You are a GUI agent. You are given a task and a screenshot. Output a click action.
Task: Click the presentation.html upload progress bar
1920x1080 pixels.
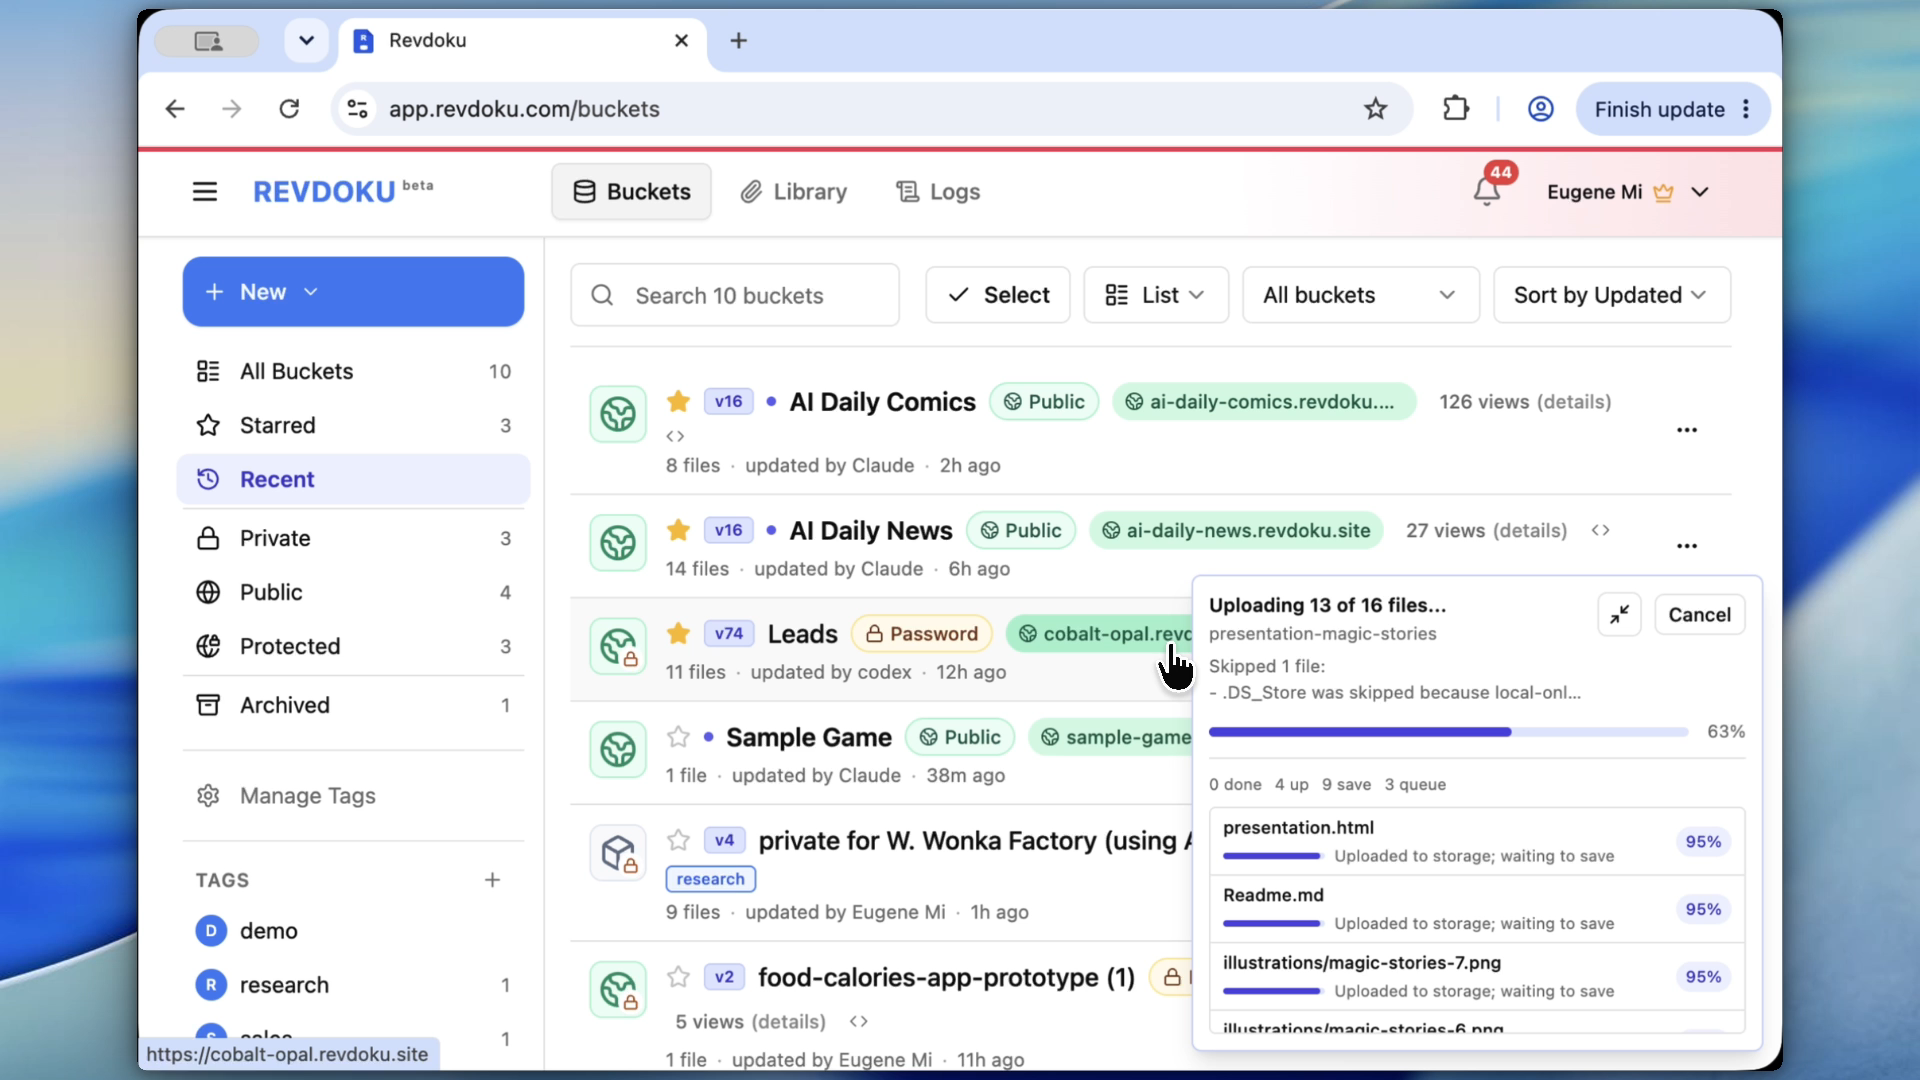click(x=1272, y=856)
